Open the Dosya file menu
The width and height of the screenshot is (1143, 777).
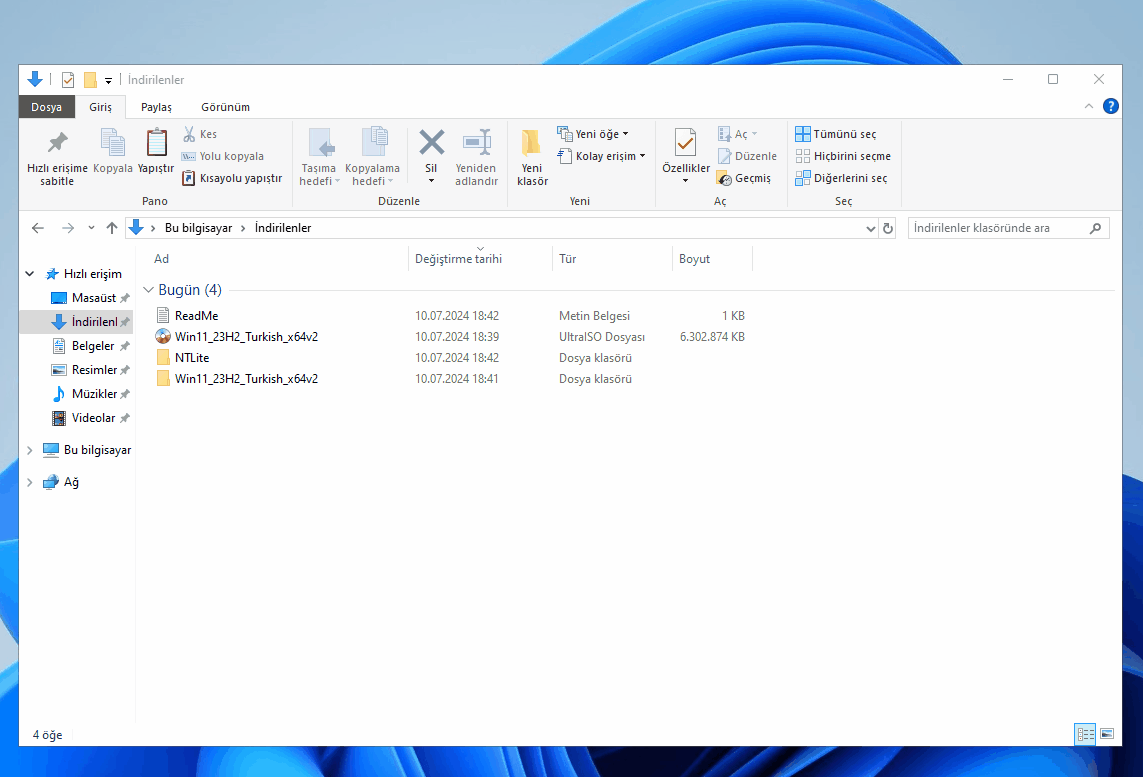pos(47,107)
